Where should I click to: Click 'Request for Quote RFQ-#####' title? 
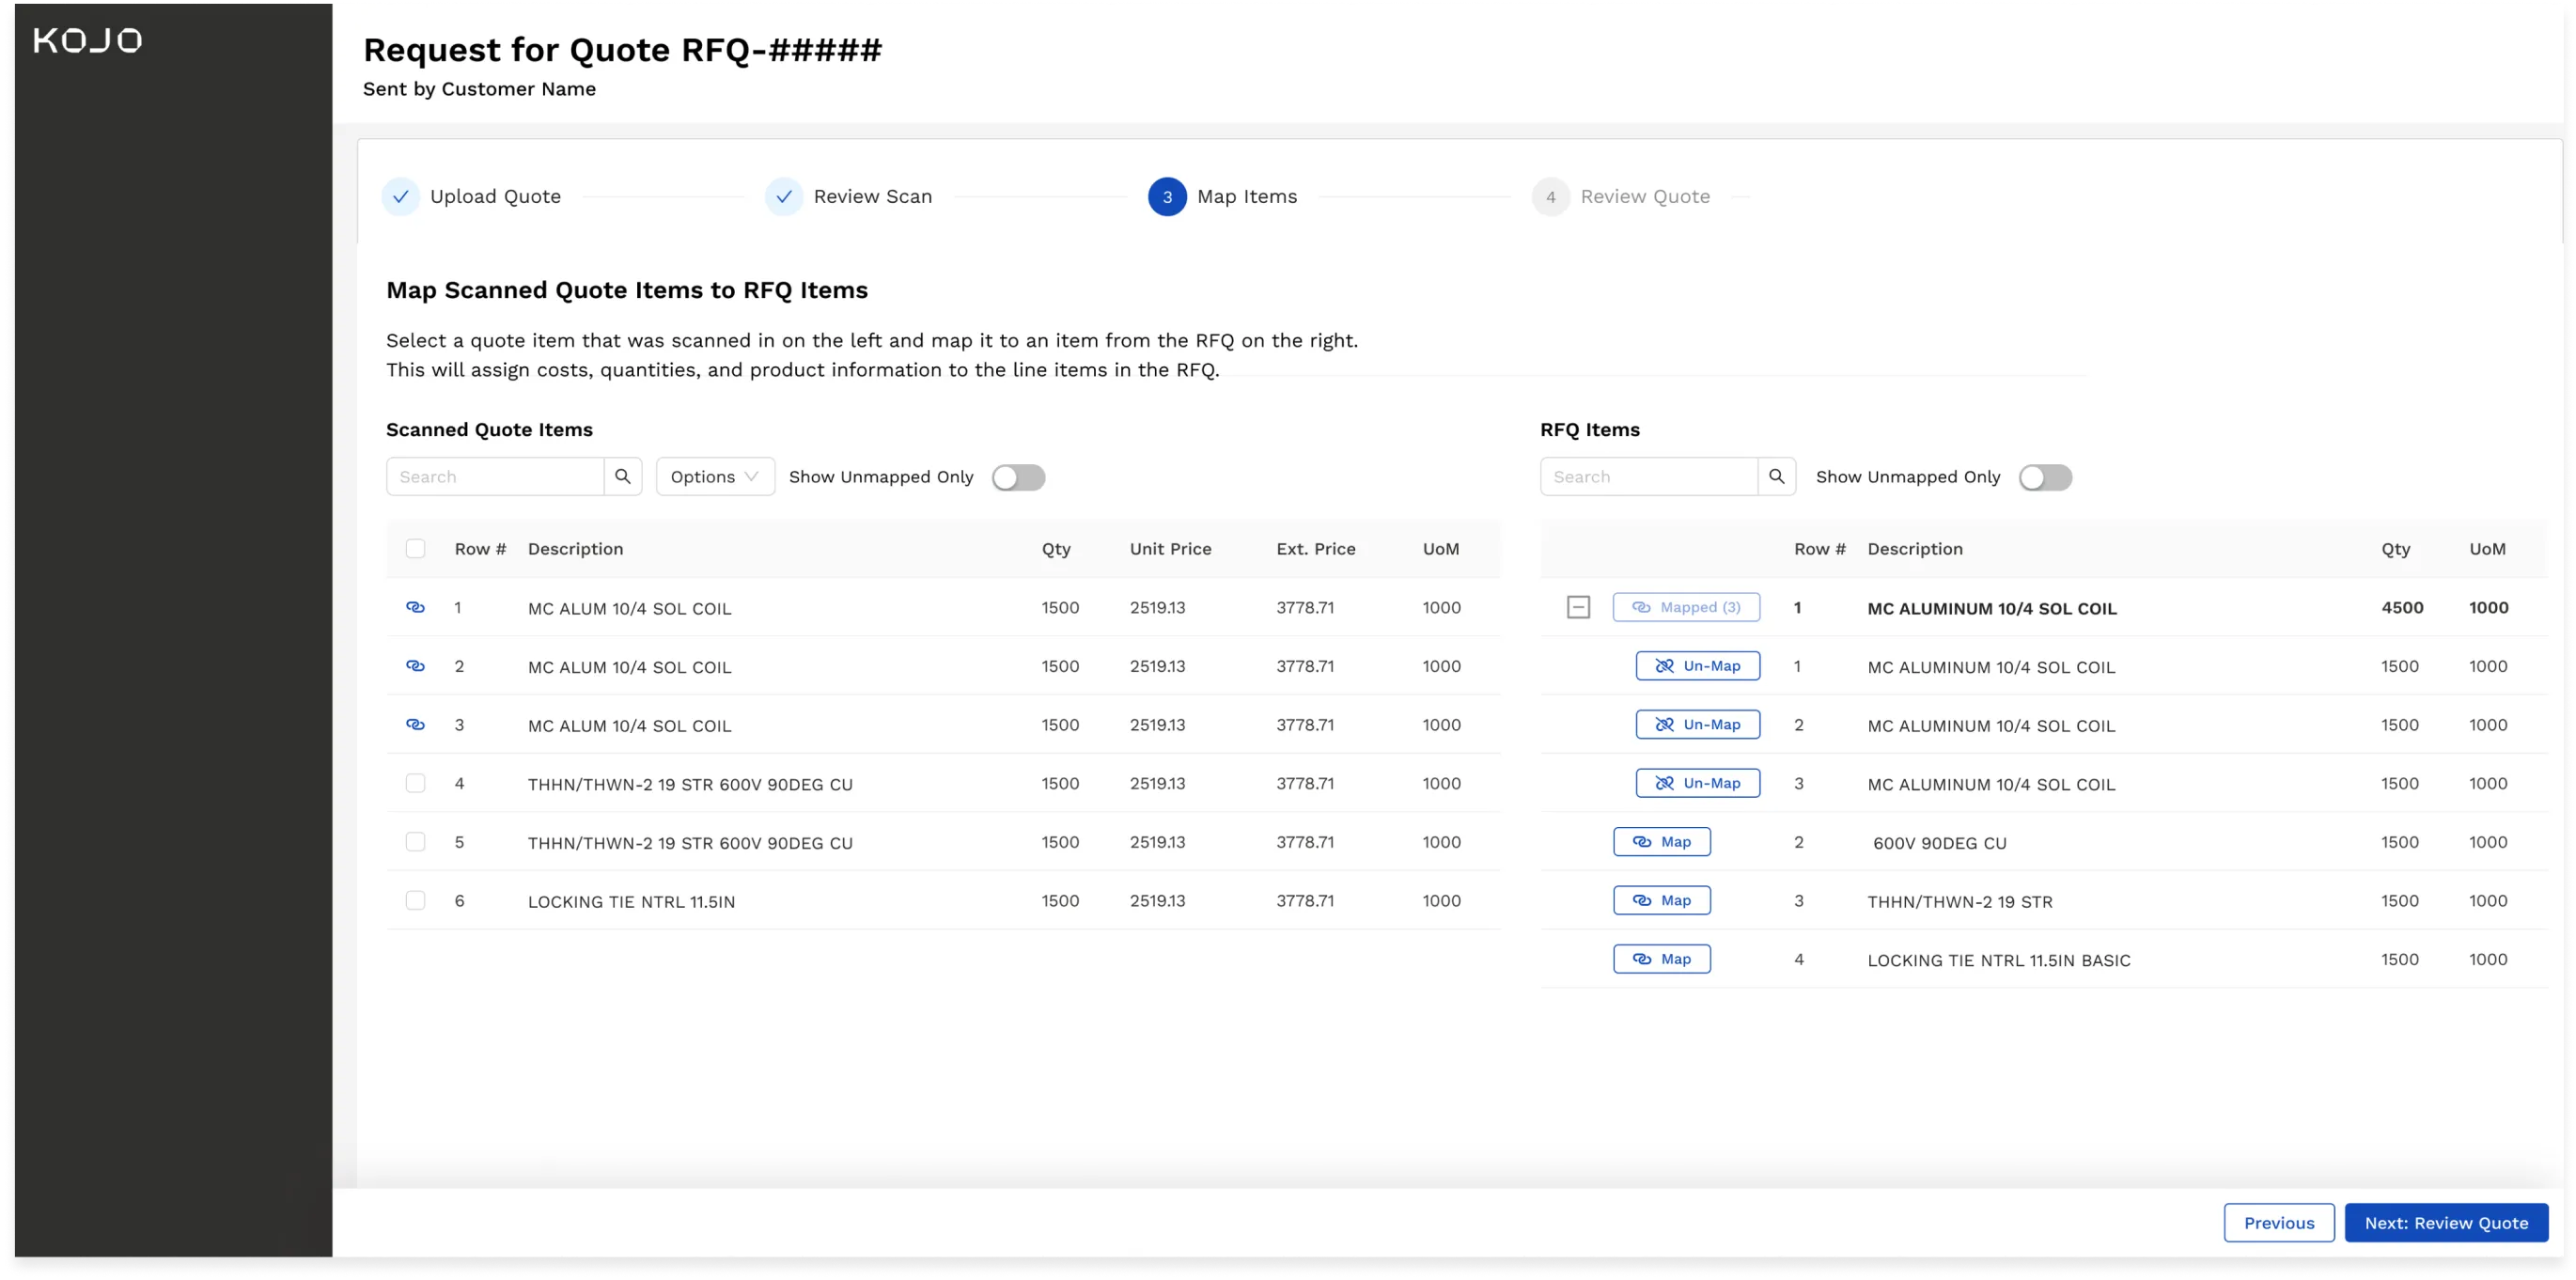click(x=622, y=50)
